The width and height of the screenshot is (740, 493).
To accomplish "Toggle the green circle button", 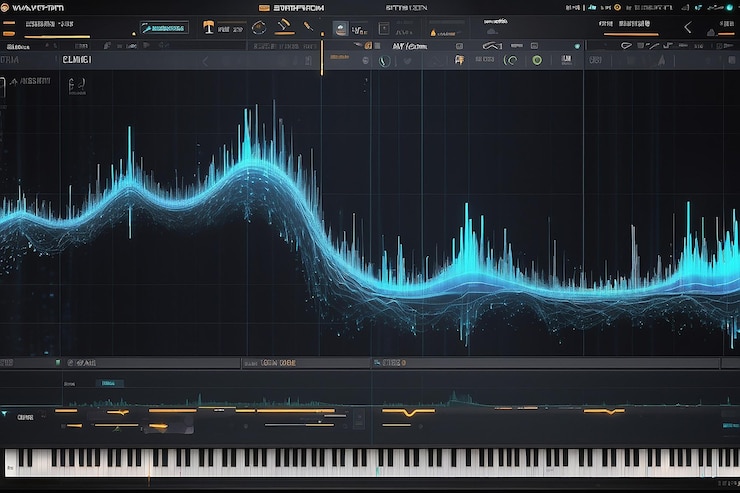I will [537, 60].
